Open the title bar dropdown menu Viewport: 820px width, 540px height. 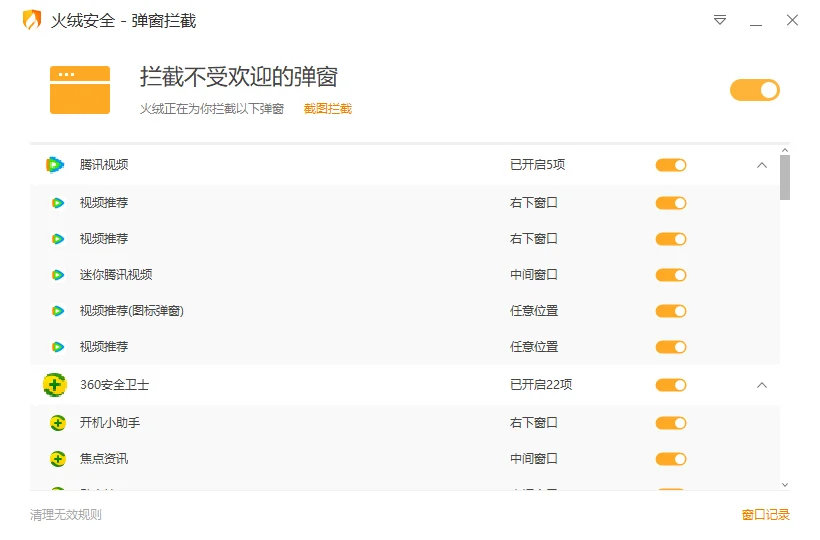point(720,20)
